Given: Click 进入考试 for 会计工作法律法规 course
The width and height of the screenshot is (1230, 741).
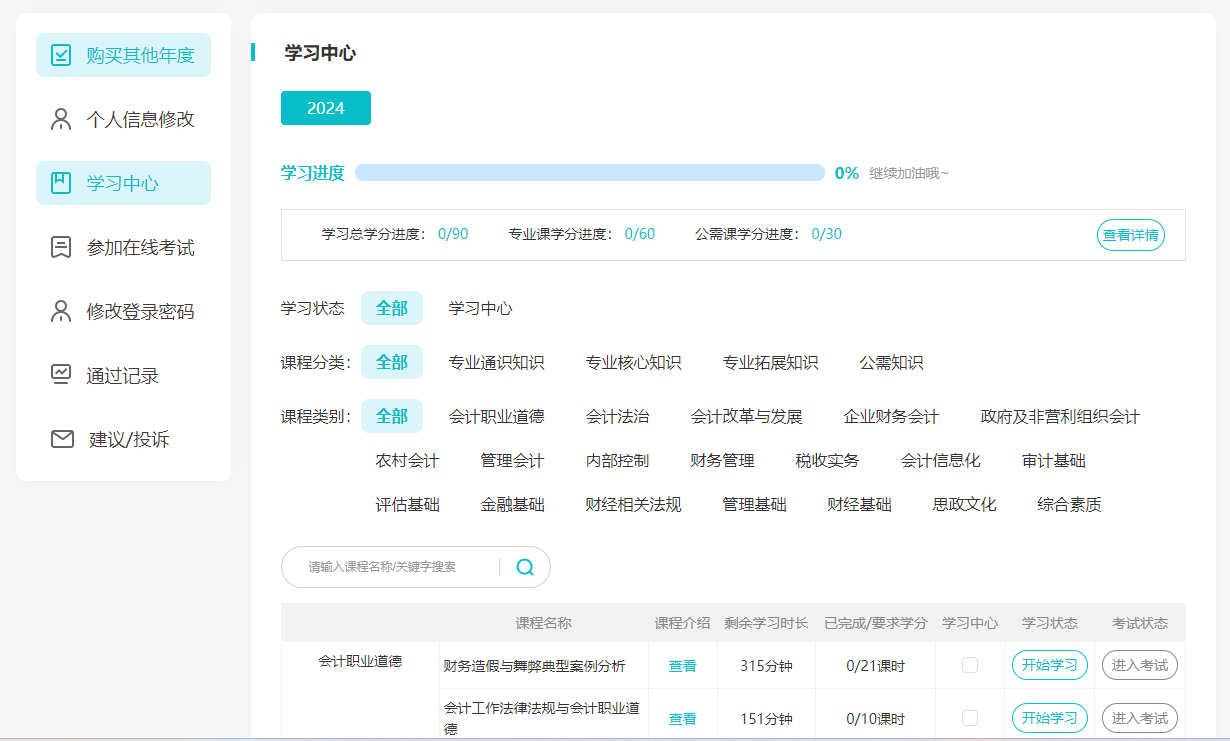Looking at the screenshot, I should [1140, 717].
